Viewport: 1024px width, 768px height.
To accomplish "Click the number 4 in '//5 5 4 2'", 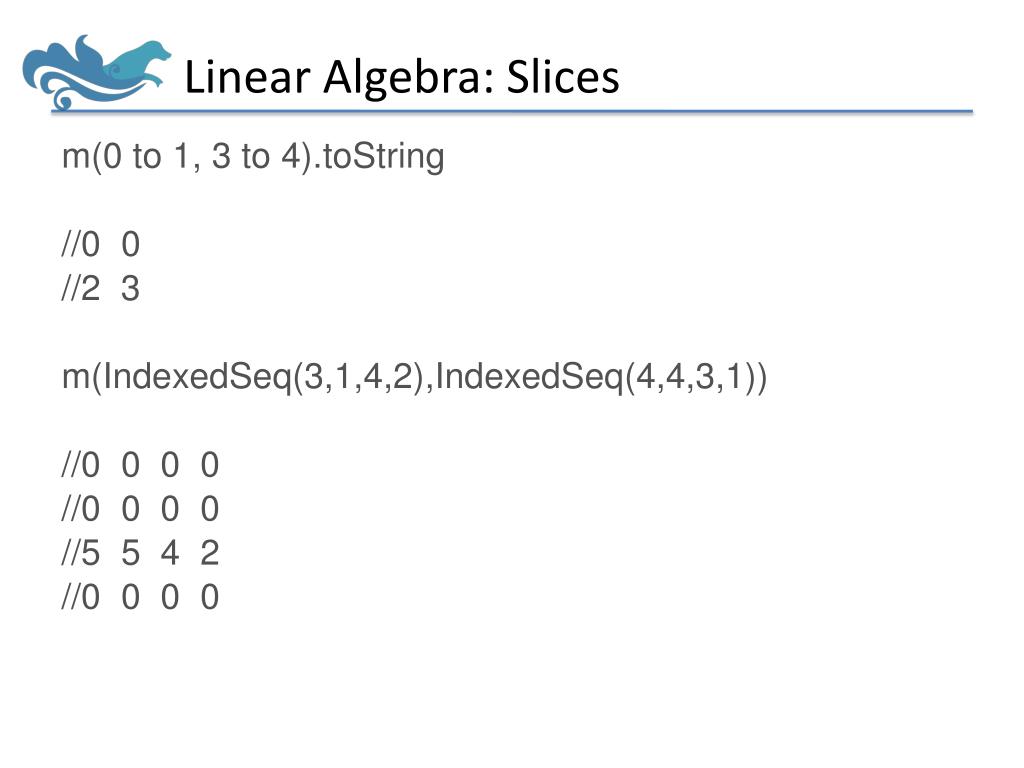I will pos(170,553).
